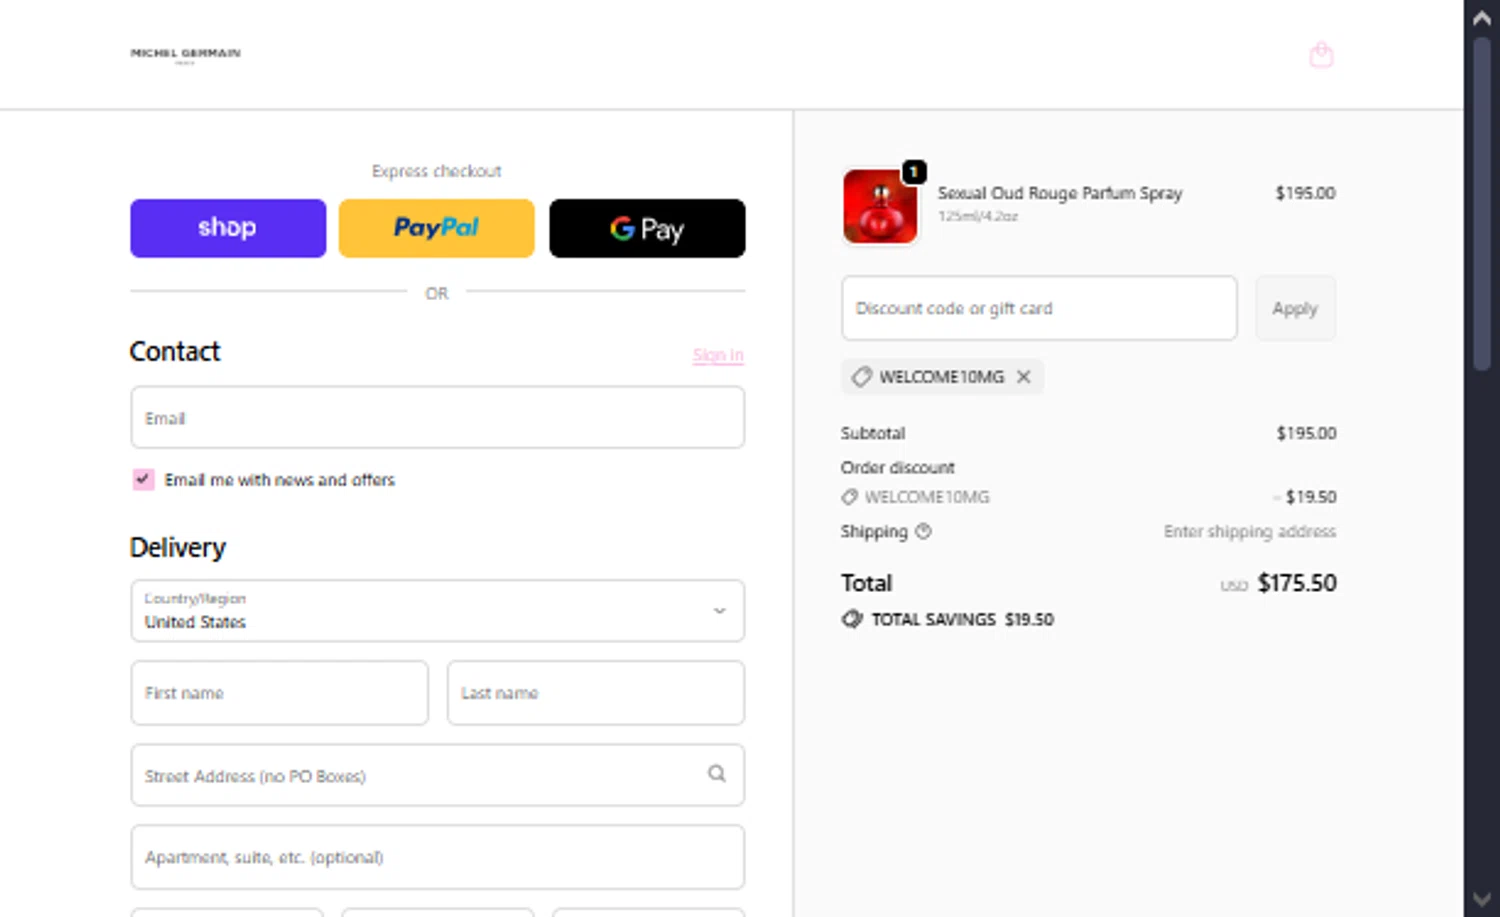Select the $175.50 total amount
The height and width of the screenshot is (917, 1500).
click(1297, 583)
